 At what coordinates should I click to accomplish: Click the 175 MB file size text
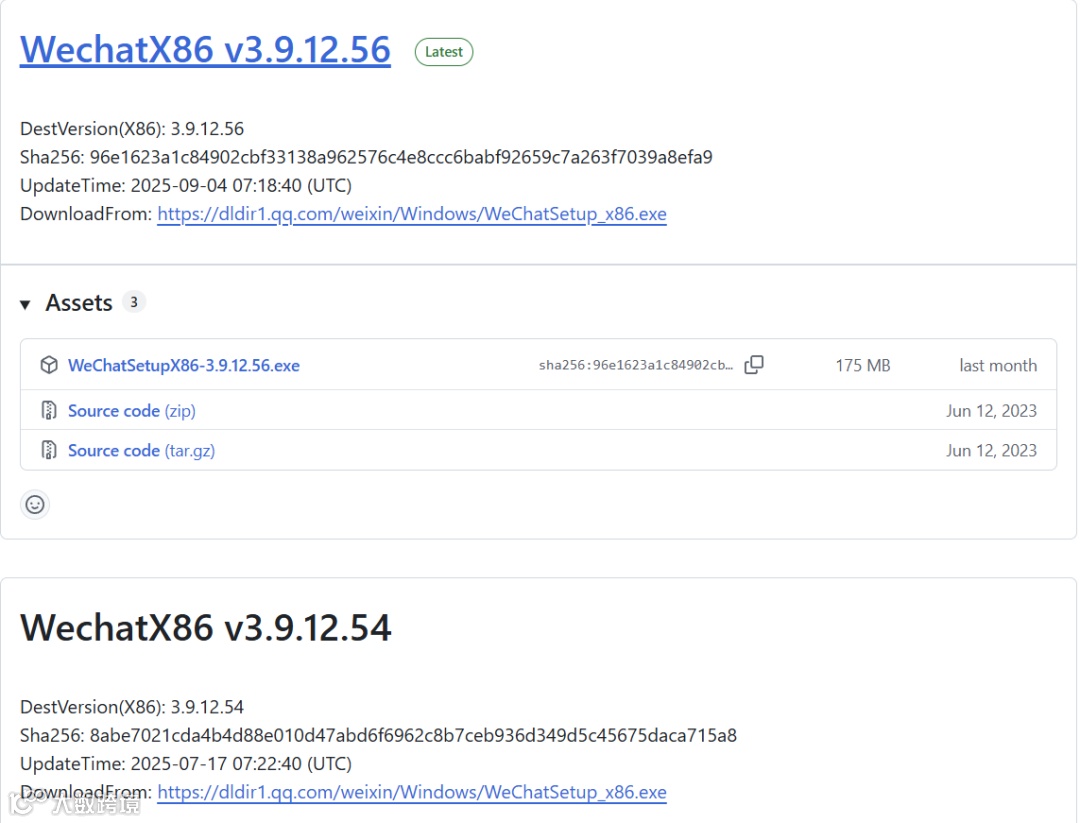click(x=863, y=365)
